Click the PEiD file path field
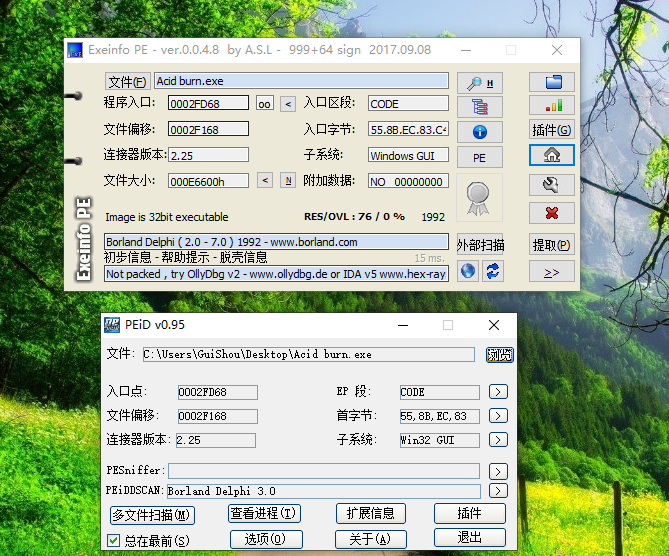This screenshot has height=556, width=669. coord(308,354)
